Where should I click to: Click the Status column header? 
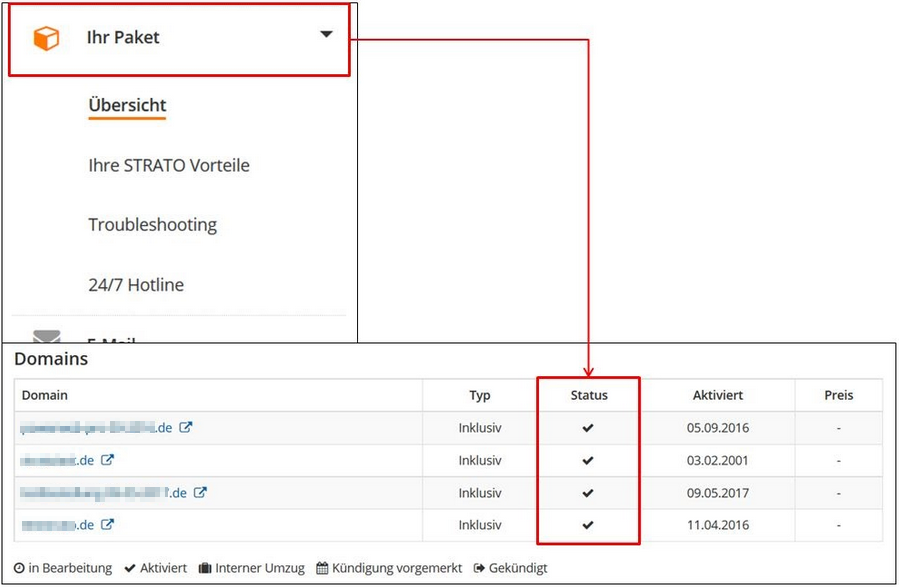[588, 395]
